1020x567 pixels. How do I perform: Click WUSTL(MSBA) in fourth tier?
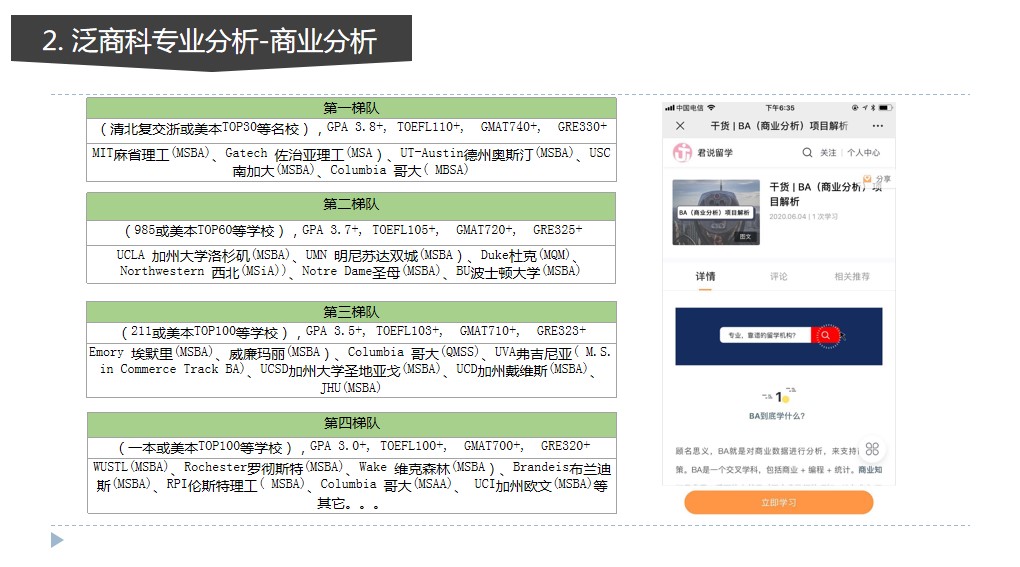pyautogui.click(x=131, y=467)
